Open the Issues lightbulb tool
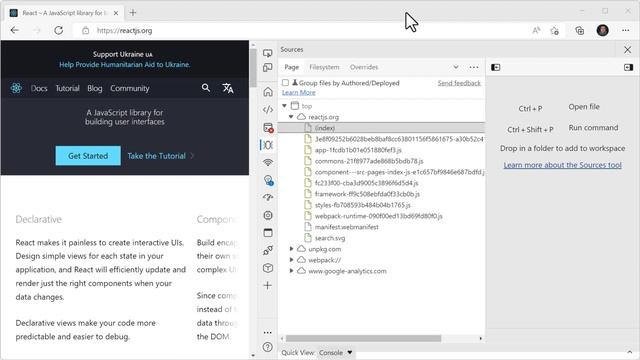The image size is (640, 360). pyautogui.click(x=268, y=180)
